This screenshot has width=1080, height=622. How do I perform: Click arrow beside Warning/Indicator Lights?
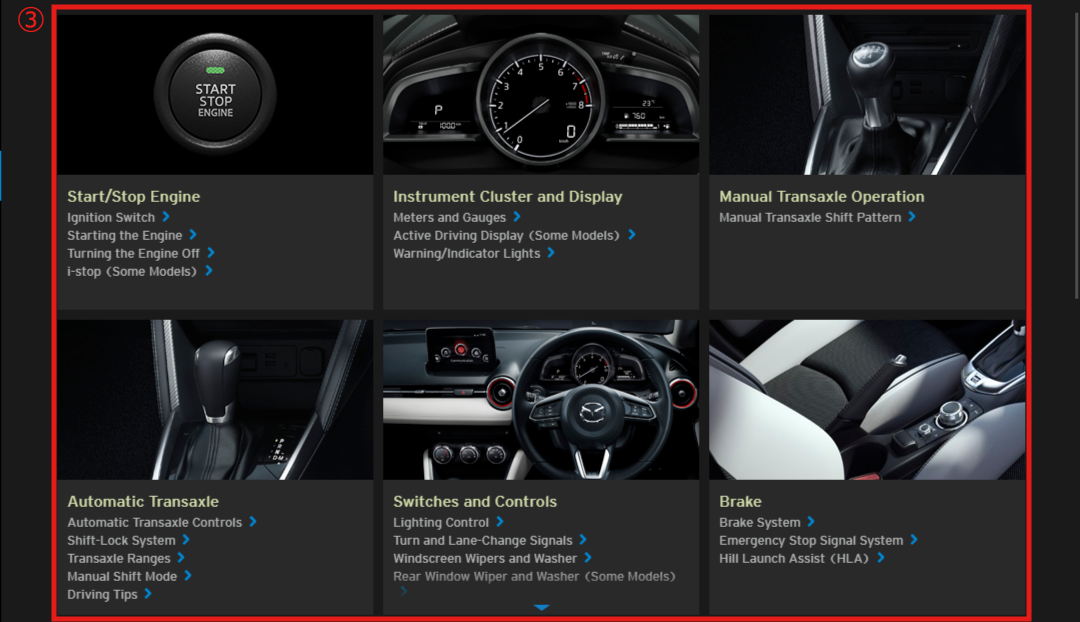(x=551, y=253)
